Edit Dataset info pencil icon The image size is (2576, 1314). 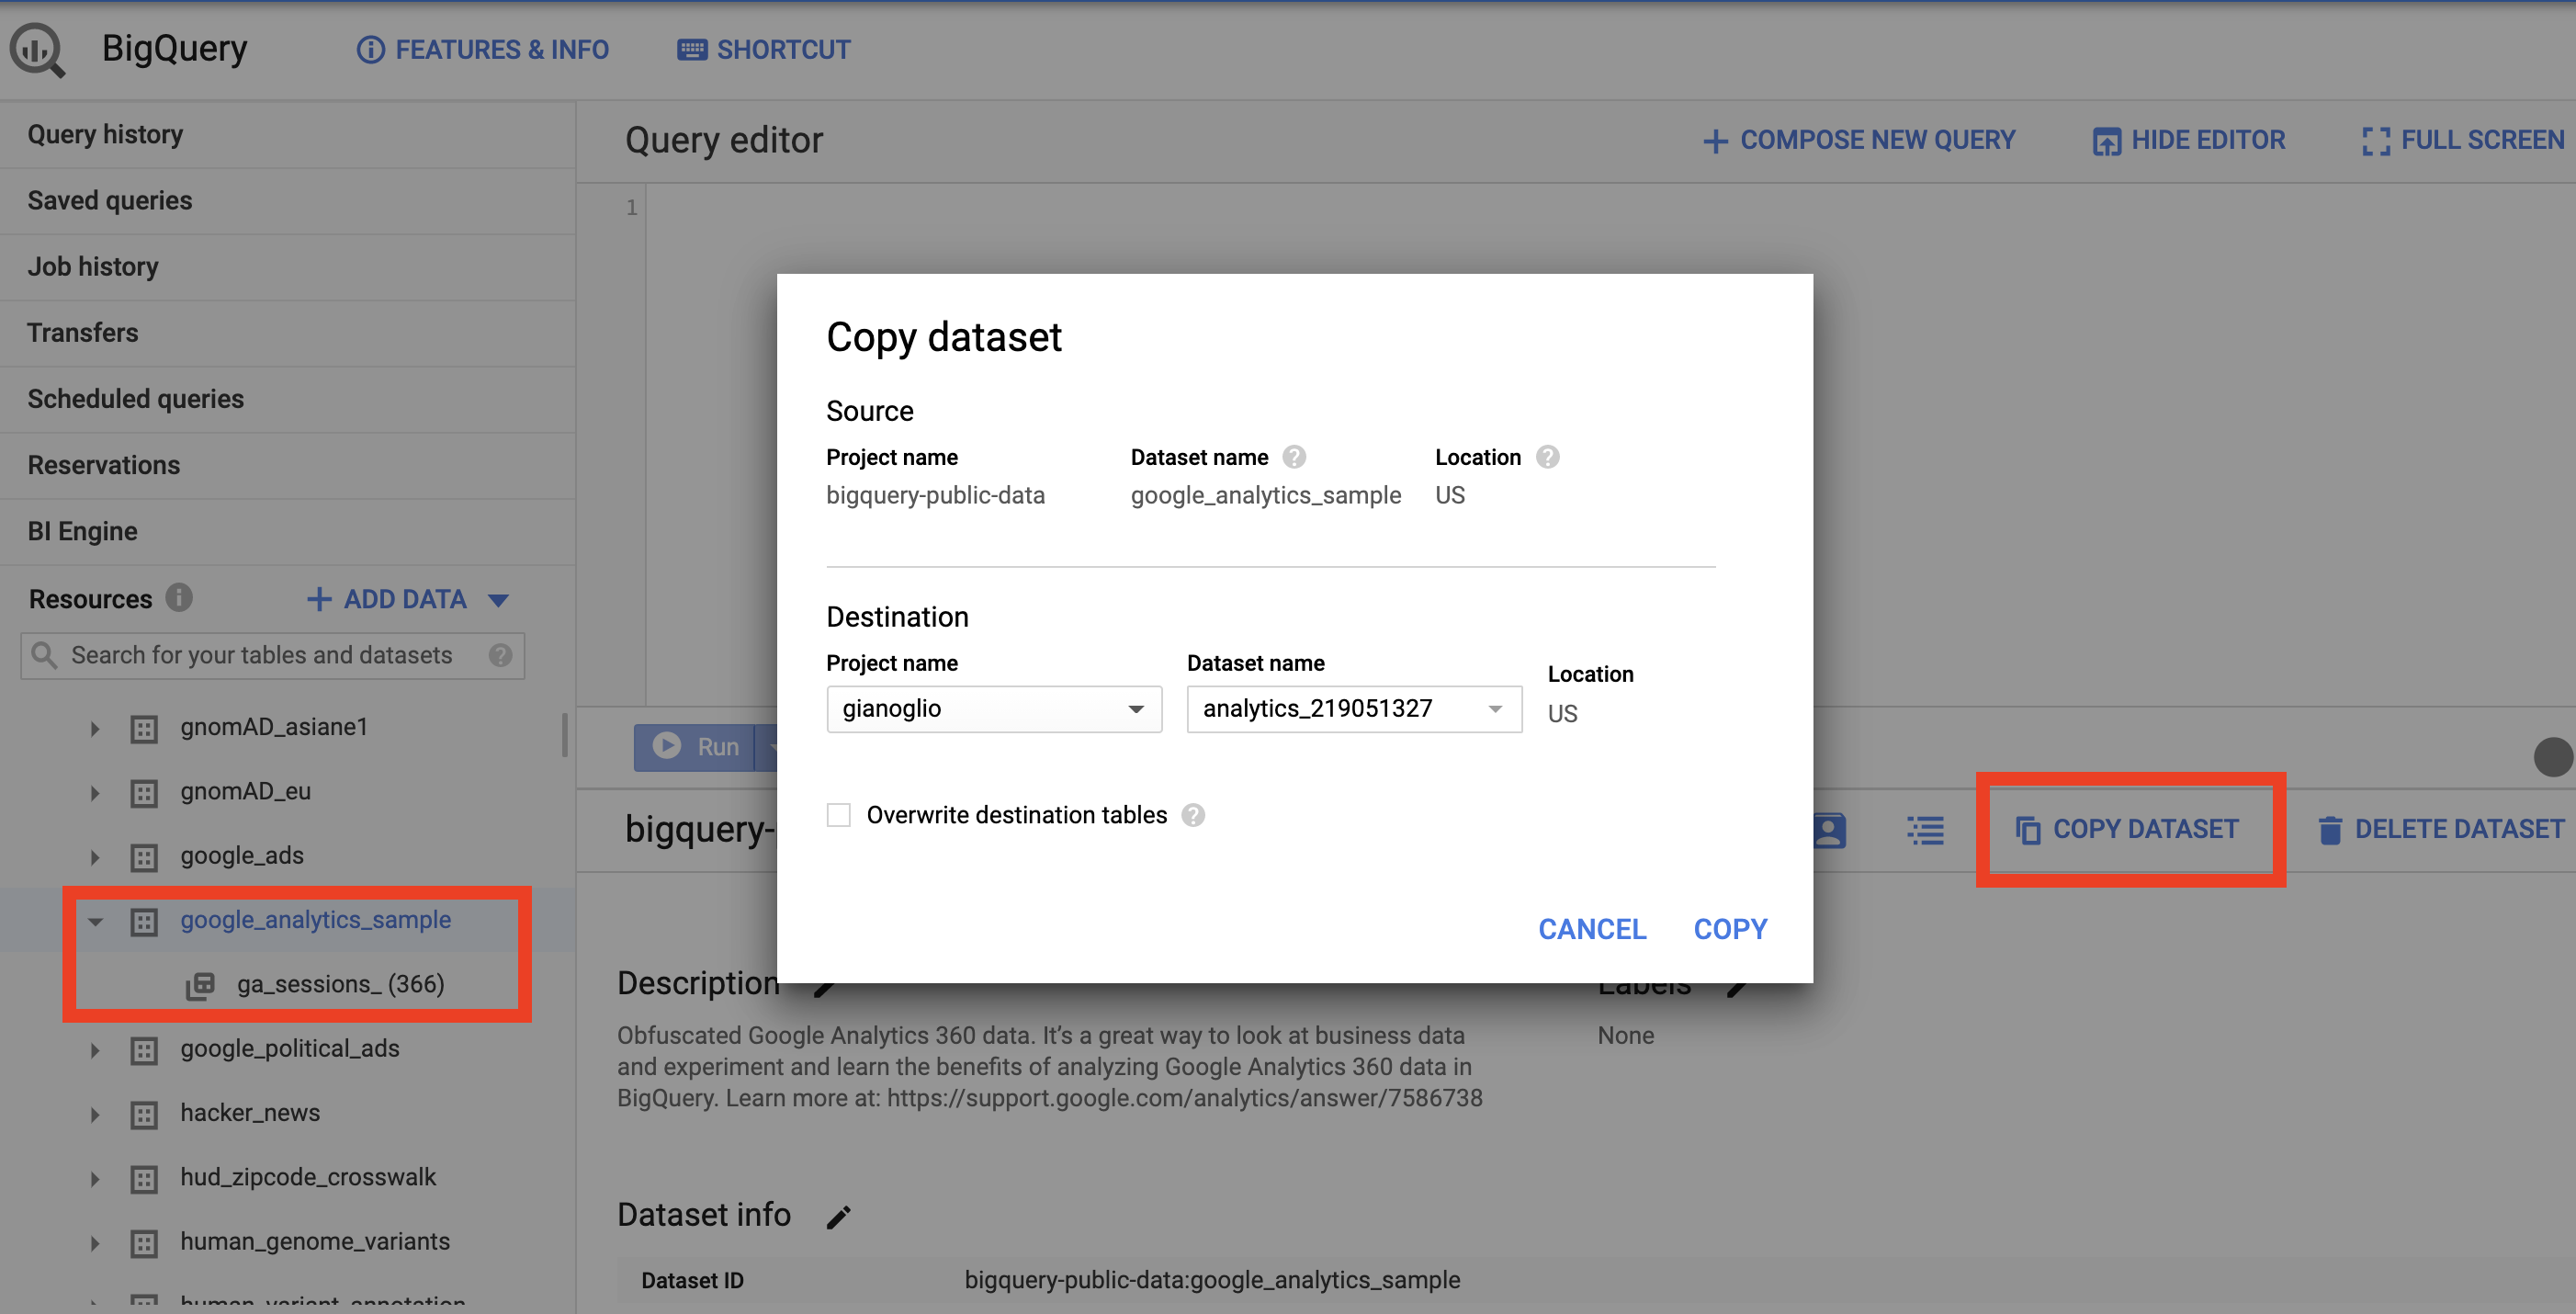tap(838, 1217)
